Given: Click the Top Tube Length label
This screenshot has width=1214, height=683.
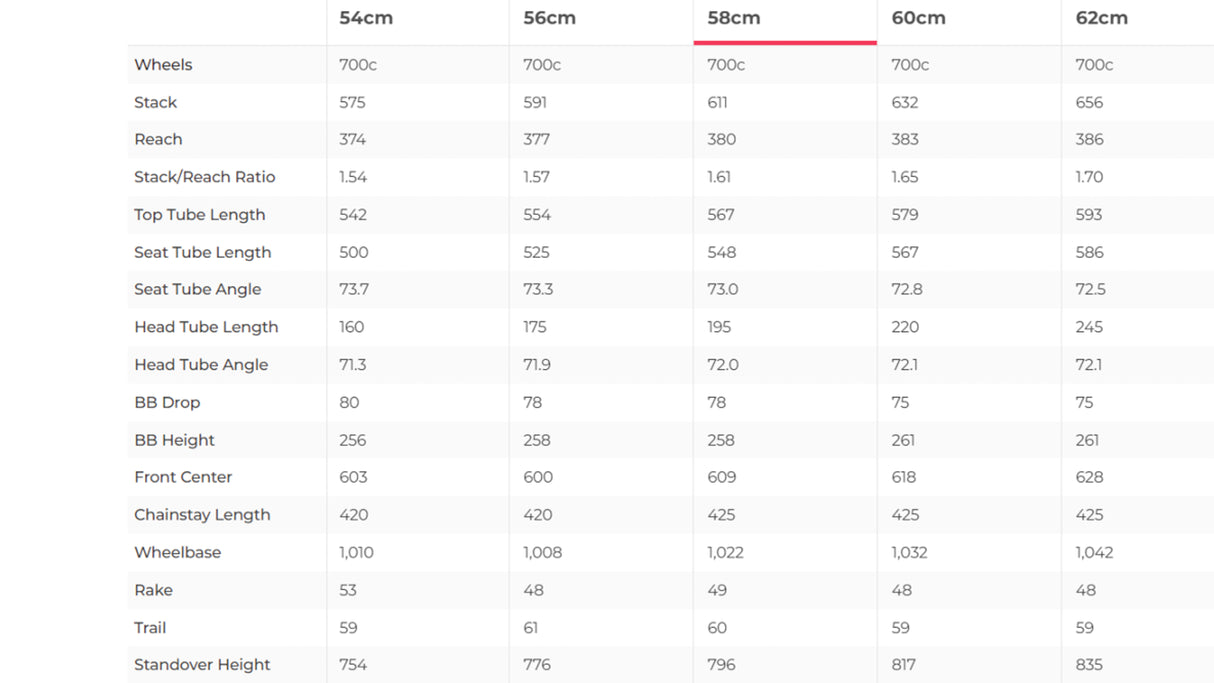Looking at the screenshot, I should pos(199,215).
